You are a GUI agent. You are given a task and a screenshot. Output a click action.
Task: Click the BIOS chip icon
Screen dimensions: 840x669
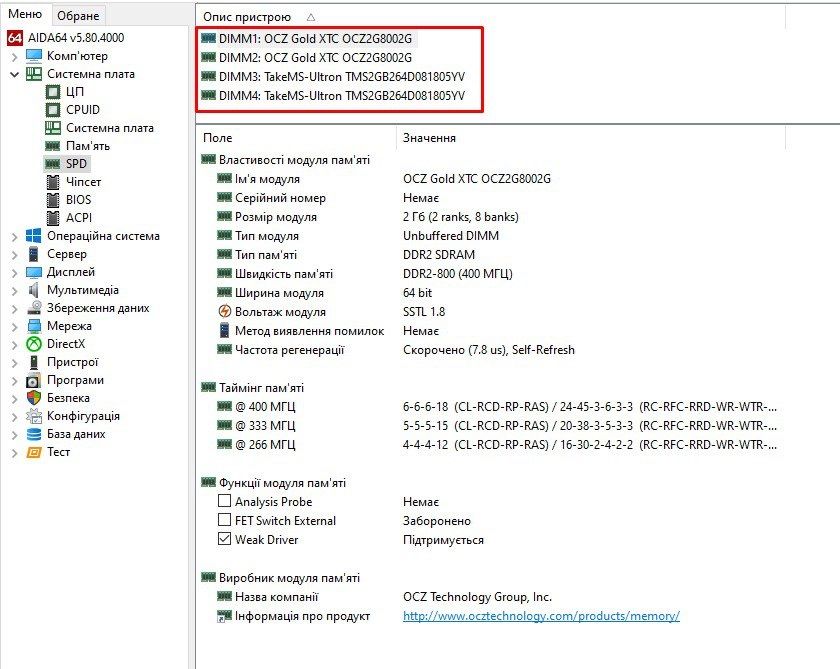click(x=52, y=200)
